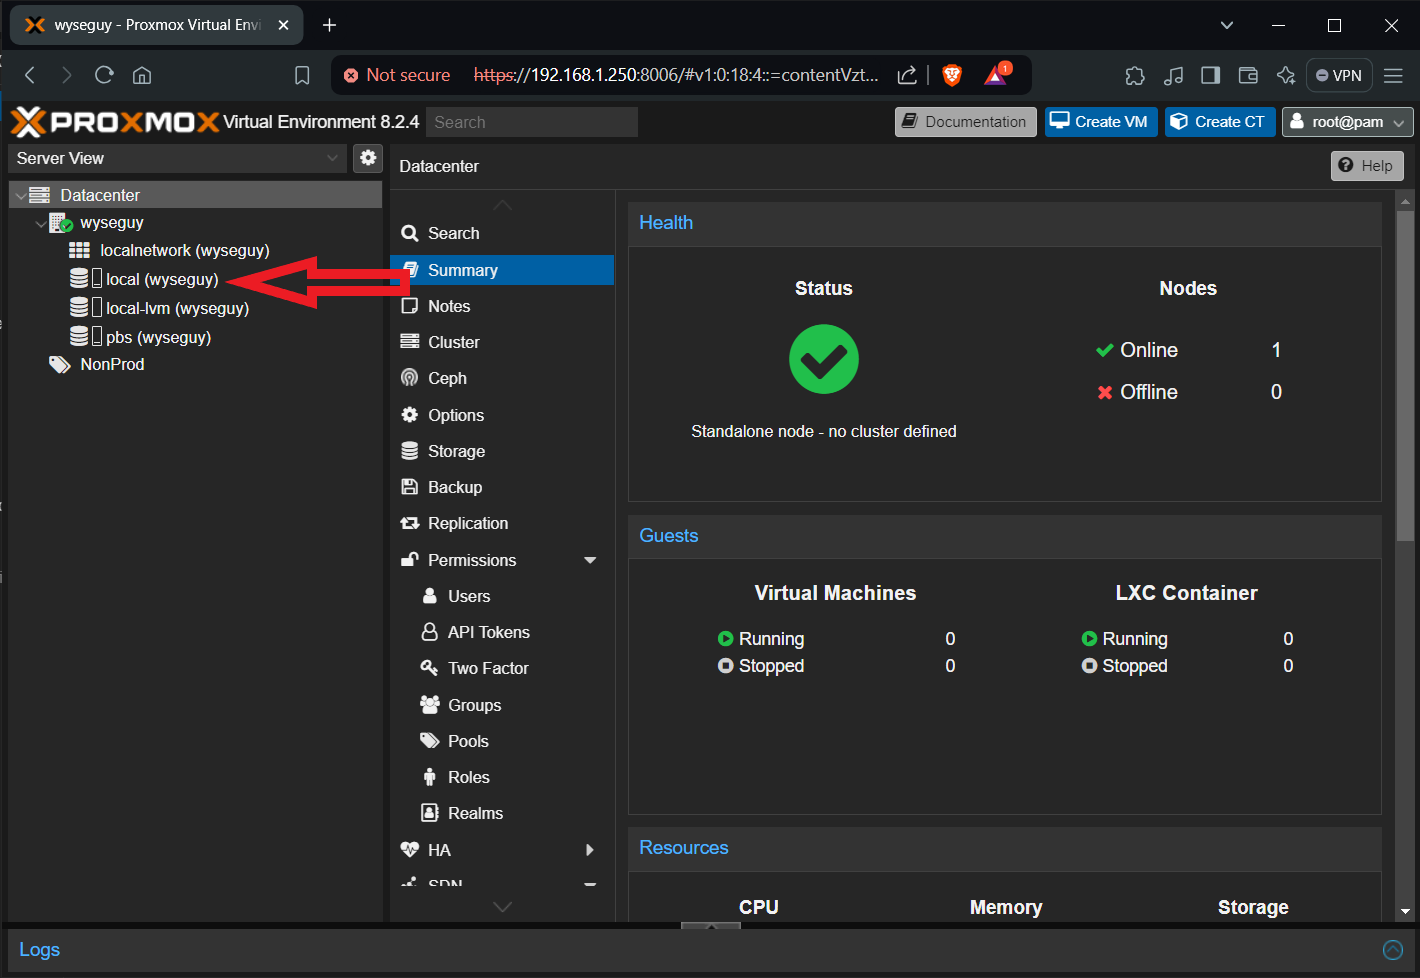Open the Groups permissions item

502,705
